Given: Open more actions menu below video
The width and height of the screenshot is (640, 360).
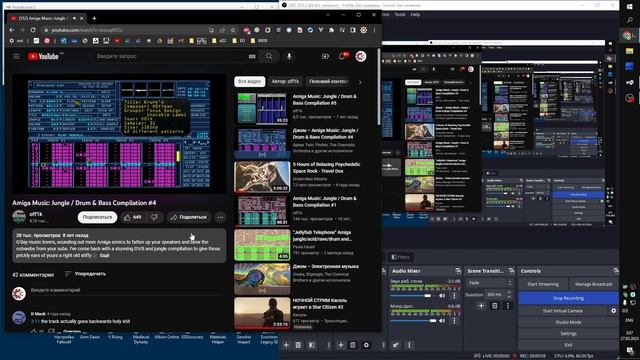Looking at the screenshot, I should [x=220, y=217].
